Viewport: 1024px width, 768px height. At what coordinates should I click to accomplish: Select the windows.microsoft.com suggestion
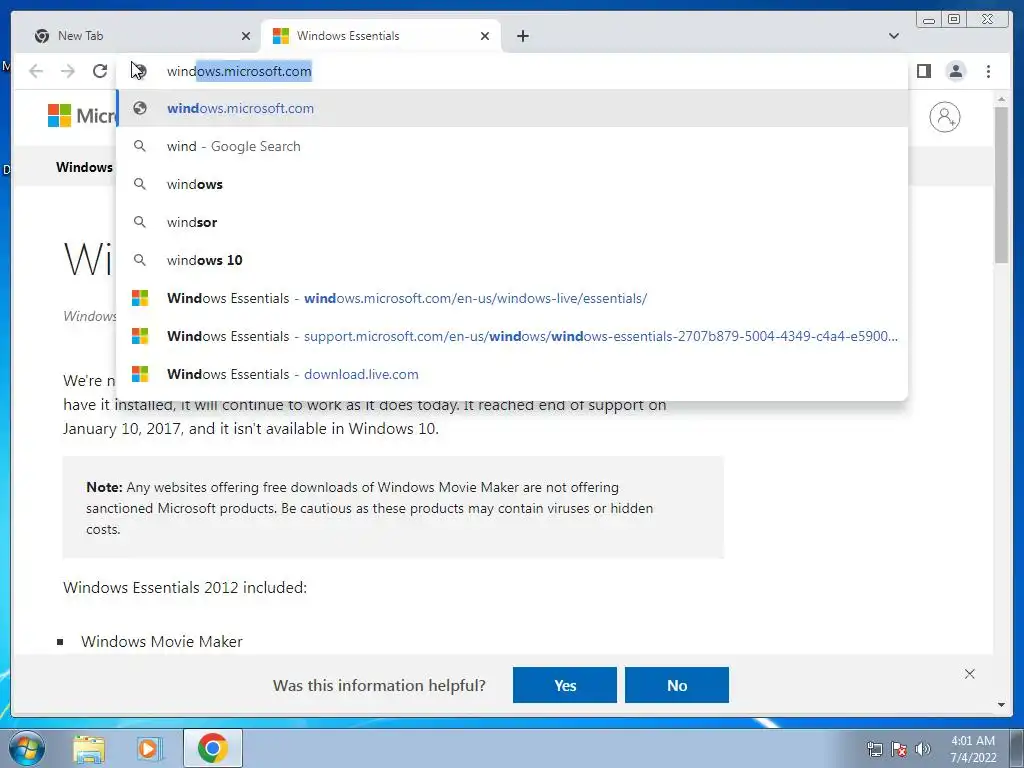click(x=512, y=108)
